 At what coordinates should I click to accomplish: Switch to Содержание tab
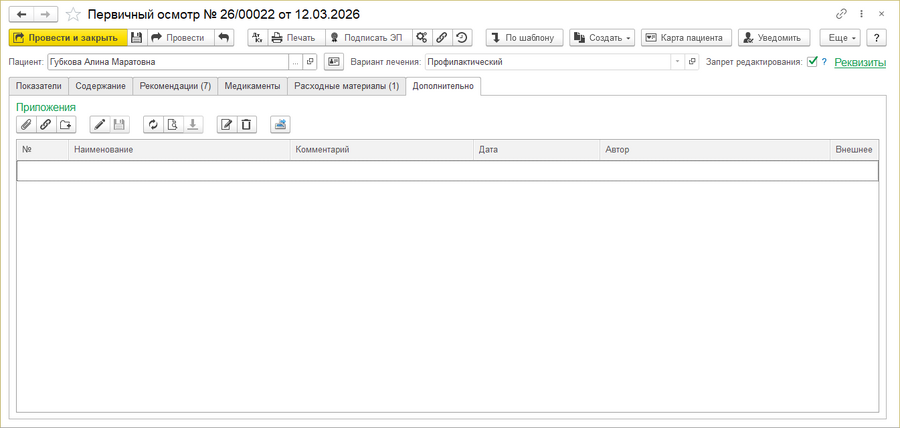tap(101, 86)
